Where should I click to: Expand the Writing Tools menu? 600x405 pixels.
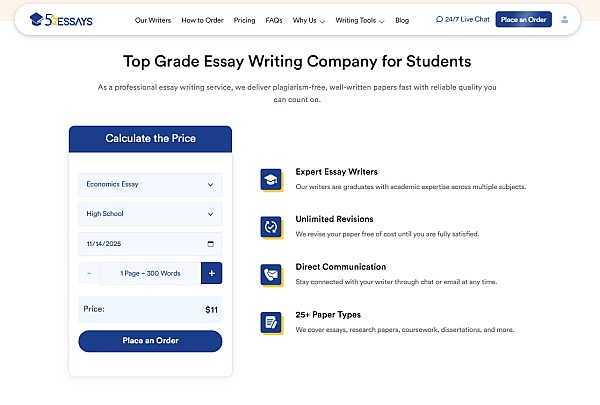(x=361, y=20)
